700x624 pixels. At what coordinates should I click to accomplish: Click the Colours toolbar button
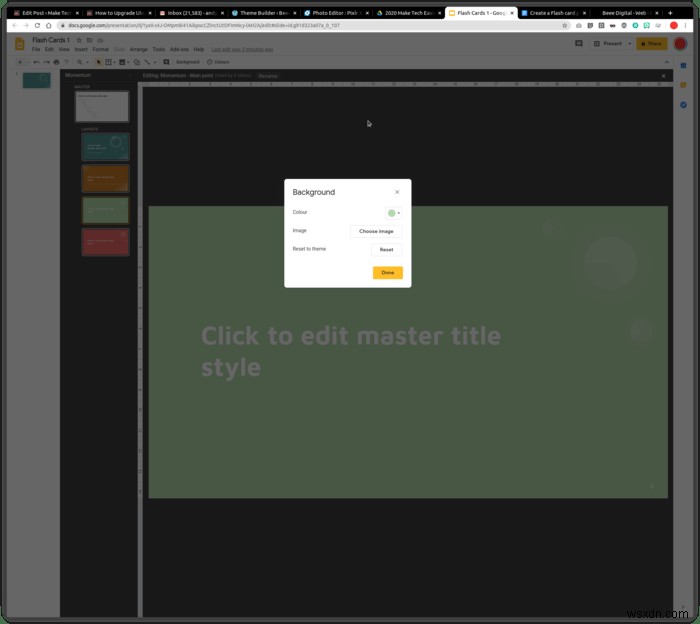point(218,62)
